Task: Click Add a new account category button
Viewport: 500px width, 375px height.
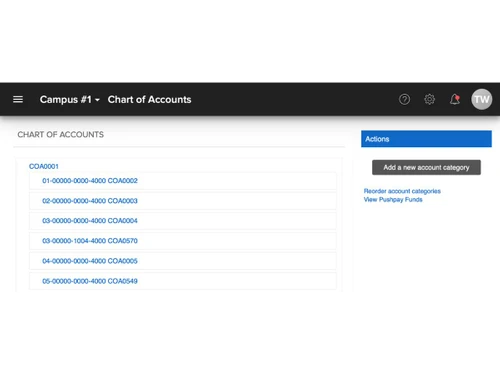Action: [426, 167]
